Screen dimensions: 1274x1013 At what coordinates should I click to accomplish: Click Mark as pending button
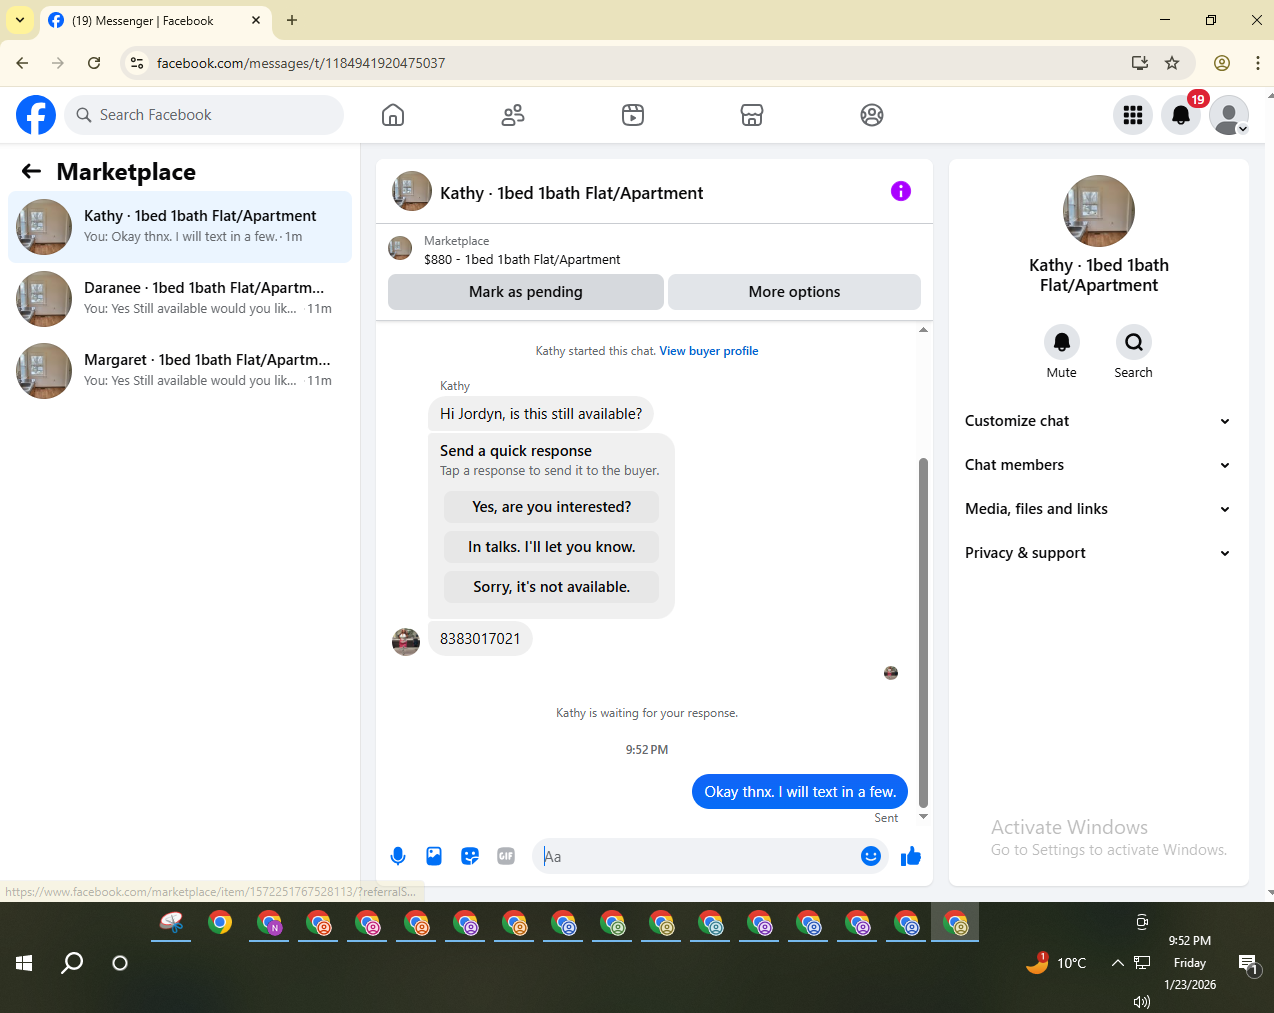(526, 292)
